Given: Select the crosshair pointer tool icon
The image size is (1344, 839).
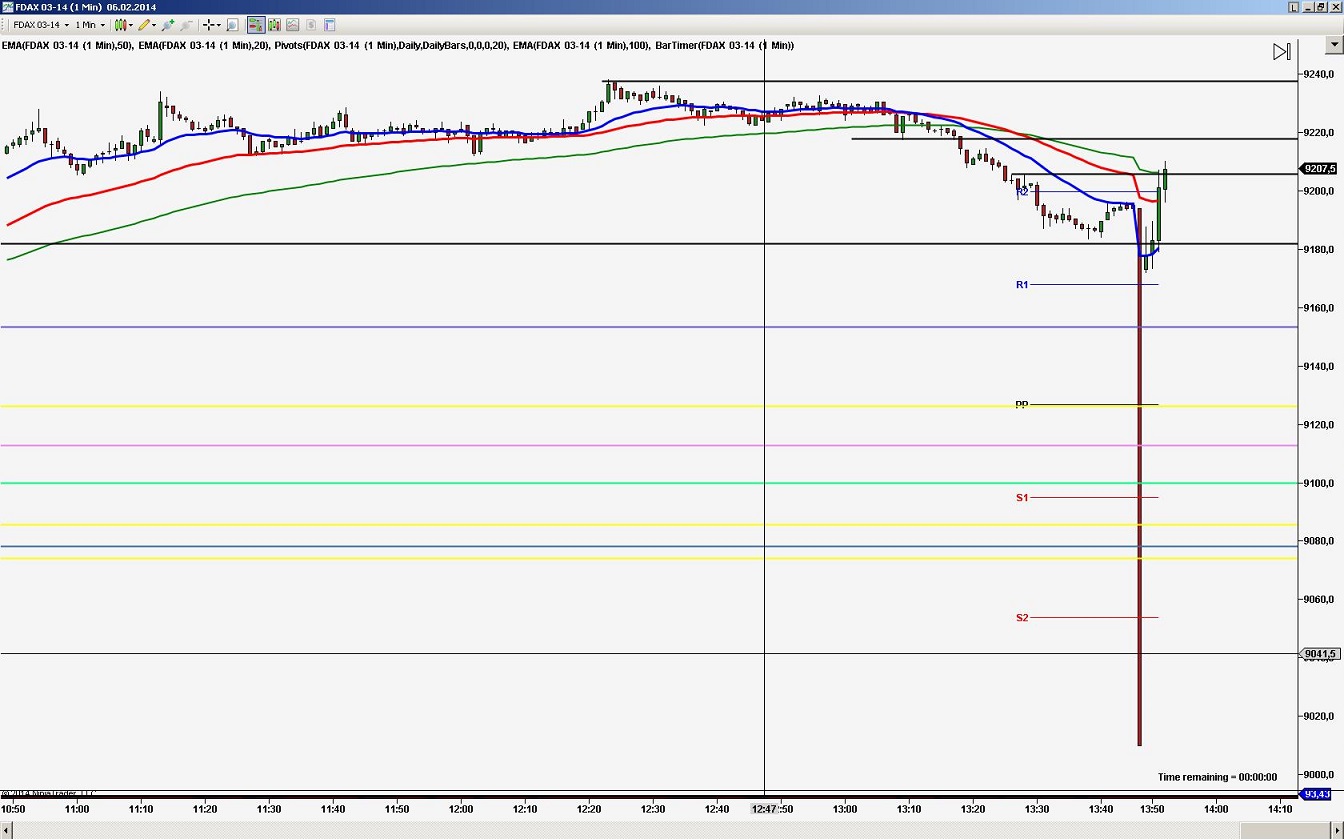Looking at the screenshot, I should pos(207,24).
